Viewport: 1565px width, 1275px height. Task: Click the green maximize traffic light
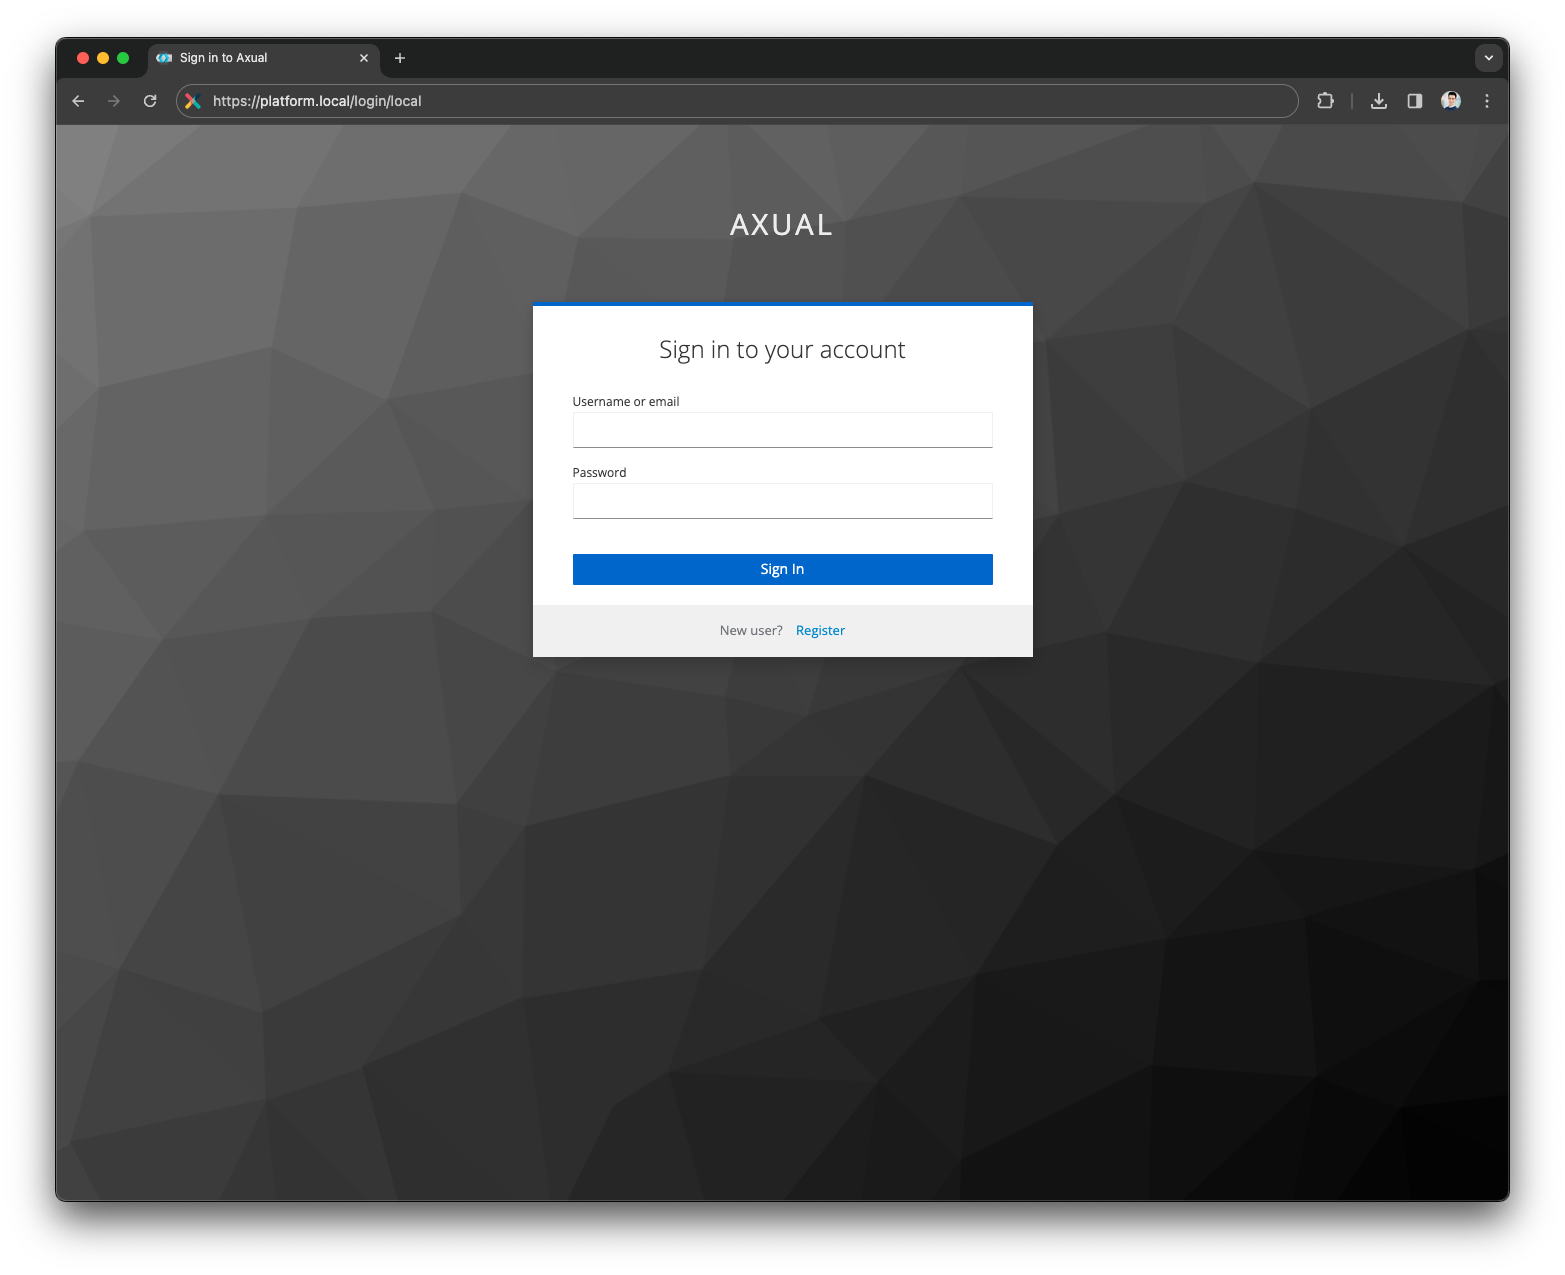point(122,57)
